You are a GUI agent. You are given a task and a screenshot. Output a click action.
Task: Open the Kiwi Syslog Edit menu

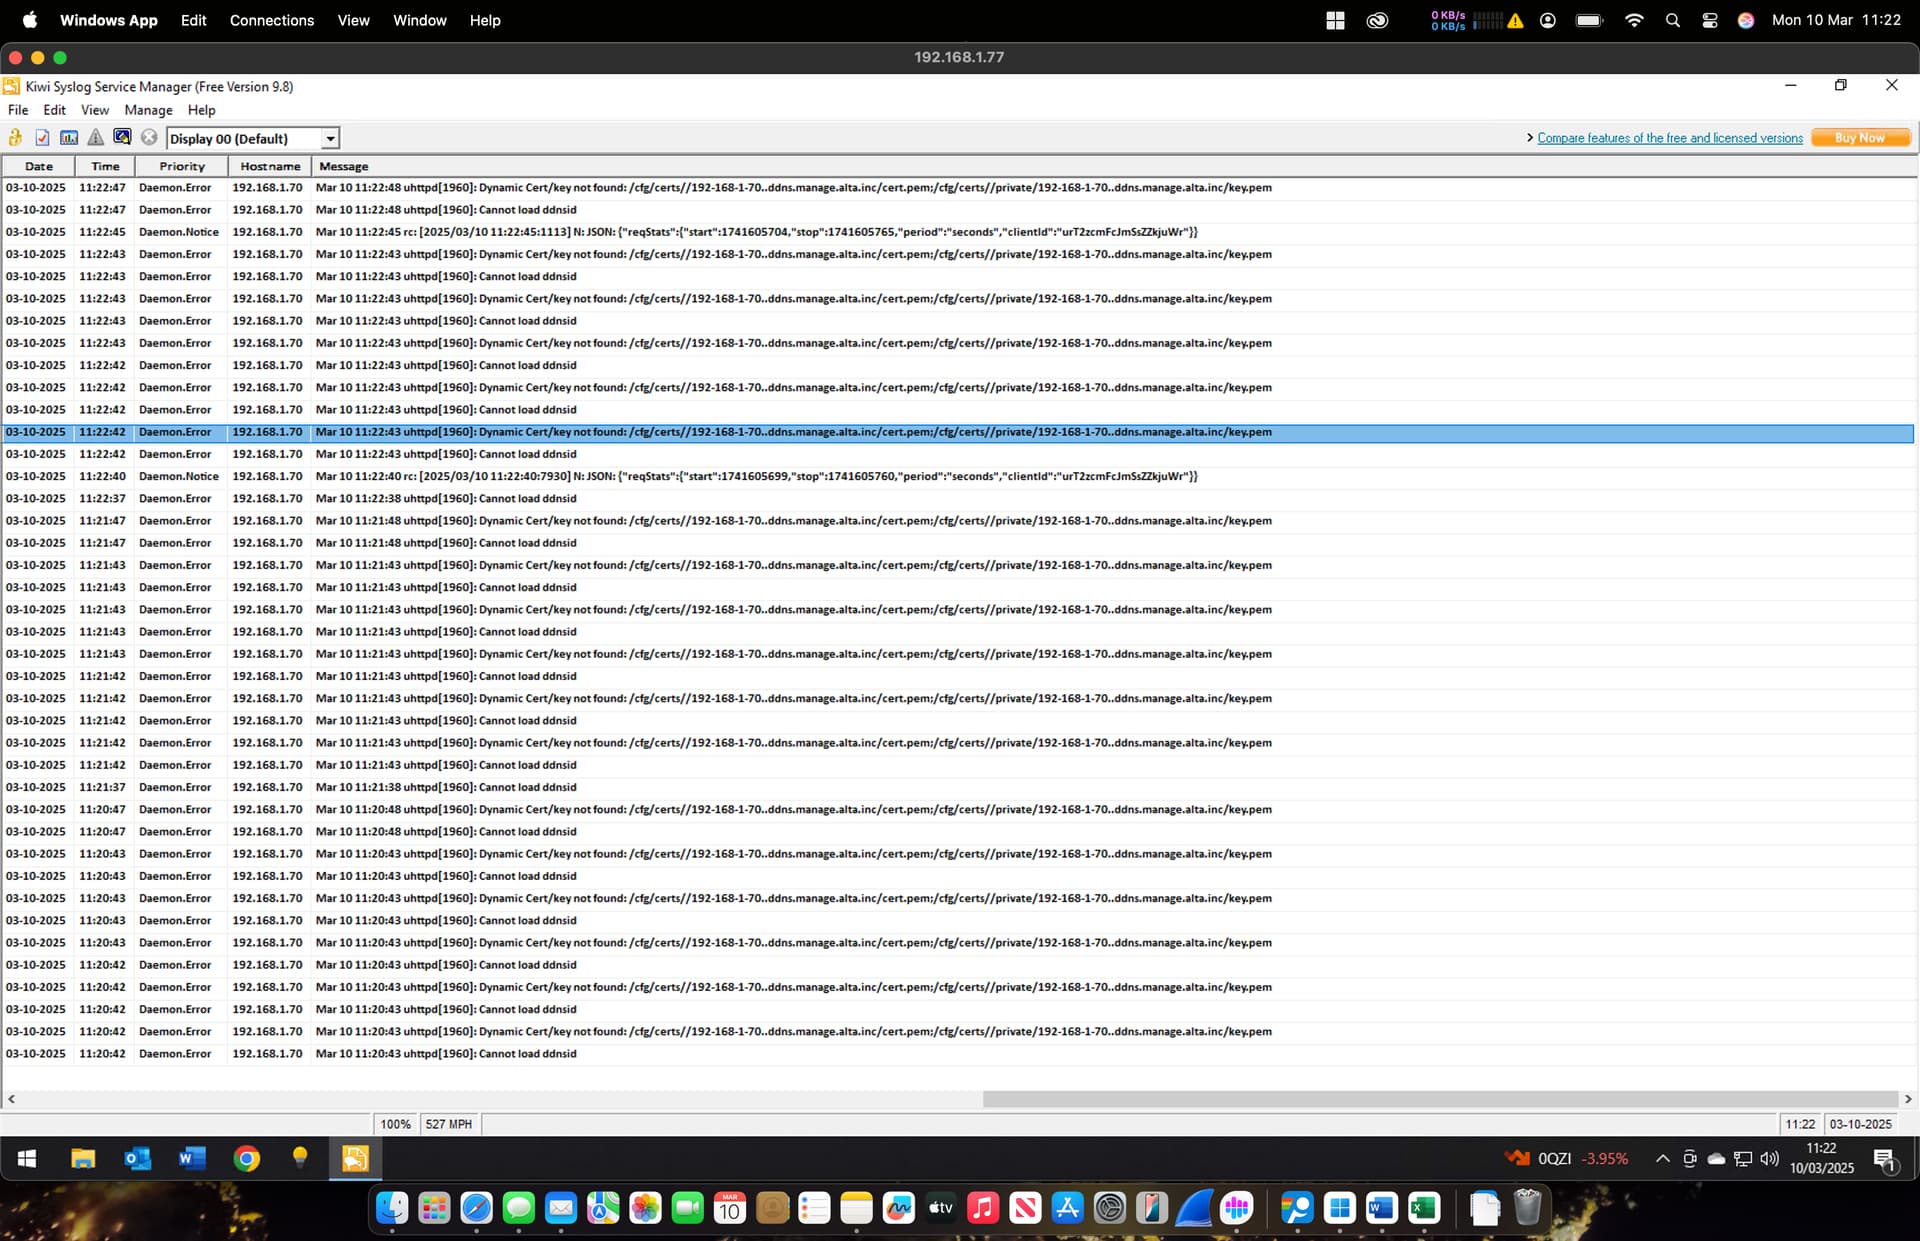pos(54,110)
